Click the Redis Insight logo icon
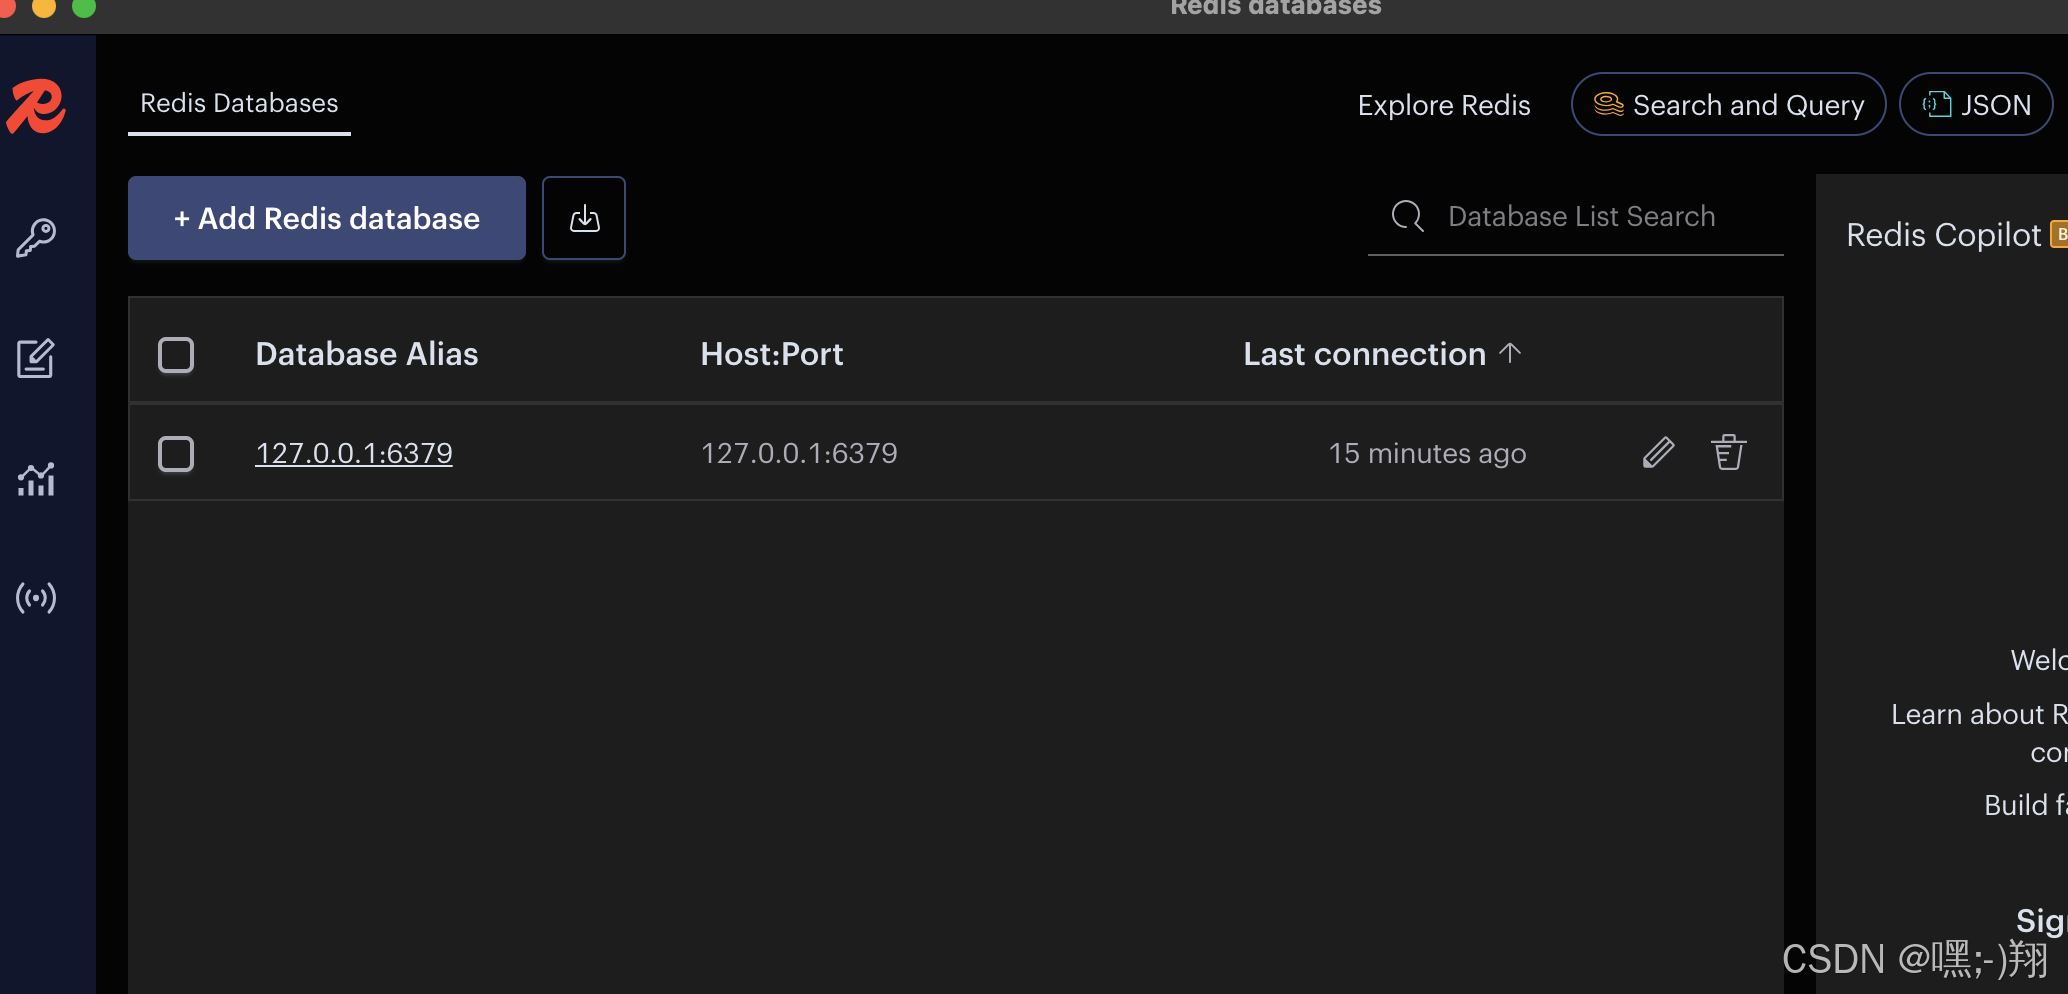The width and height of the screenshot is (2068, 994). click(37, 106)
